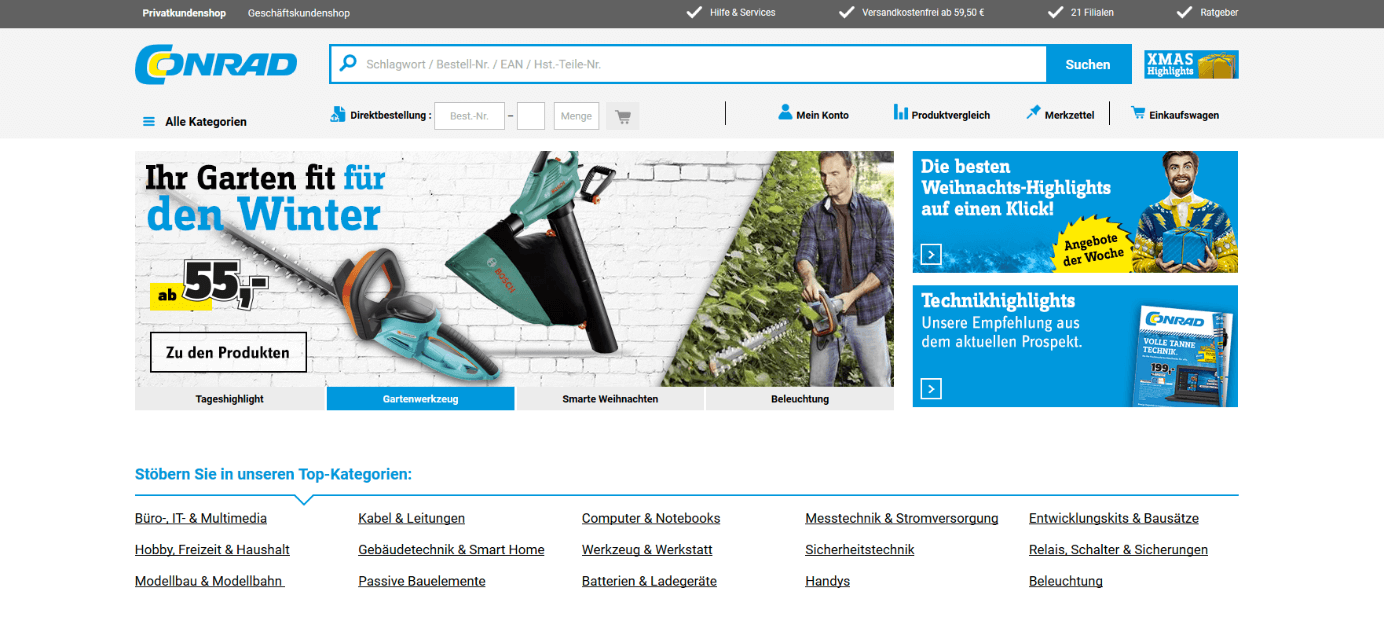Viewport: 1384px width, 643px height.
Task: Focus the Menge quantity field
Action: point(576,116)
